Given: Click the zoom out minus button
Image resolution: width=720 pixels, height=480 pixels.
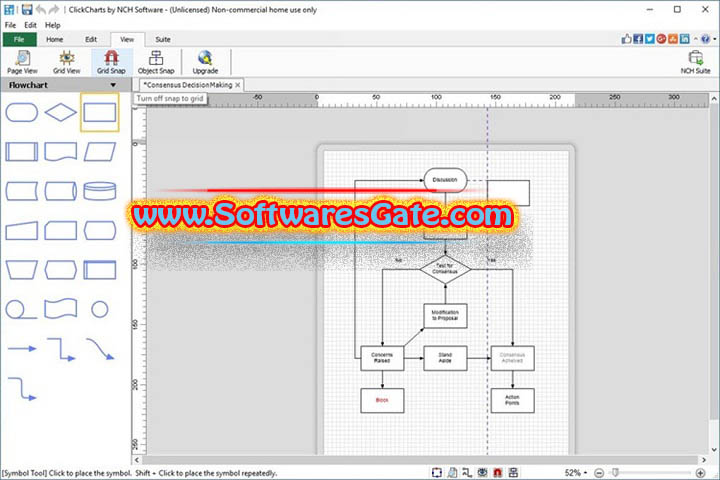Looking at the screenshot, I should 599,473.
